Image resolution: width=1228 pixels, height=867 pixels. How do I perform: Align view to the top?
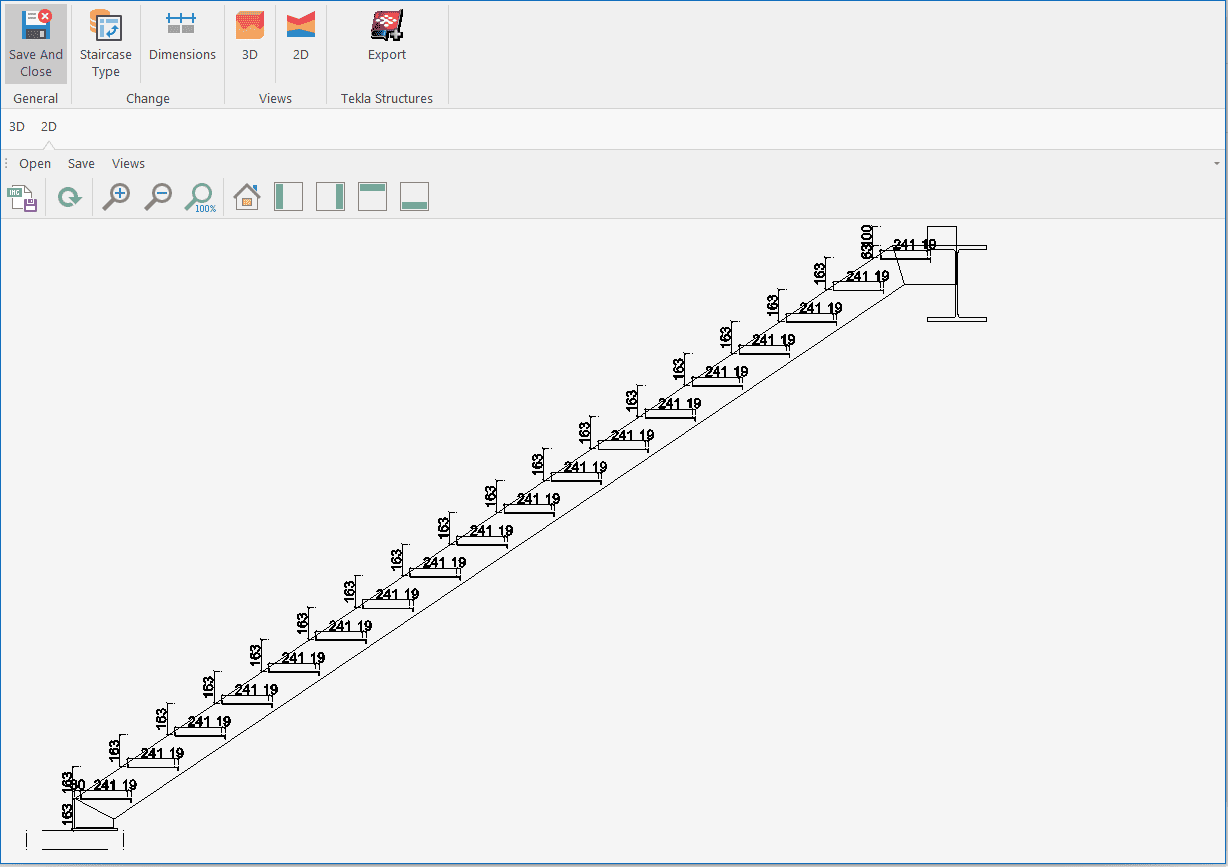pos(372,197)
